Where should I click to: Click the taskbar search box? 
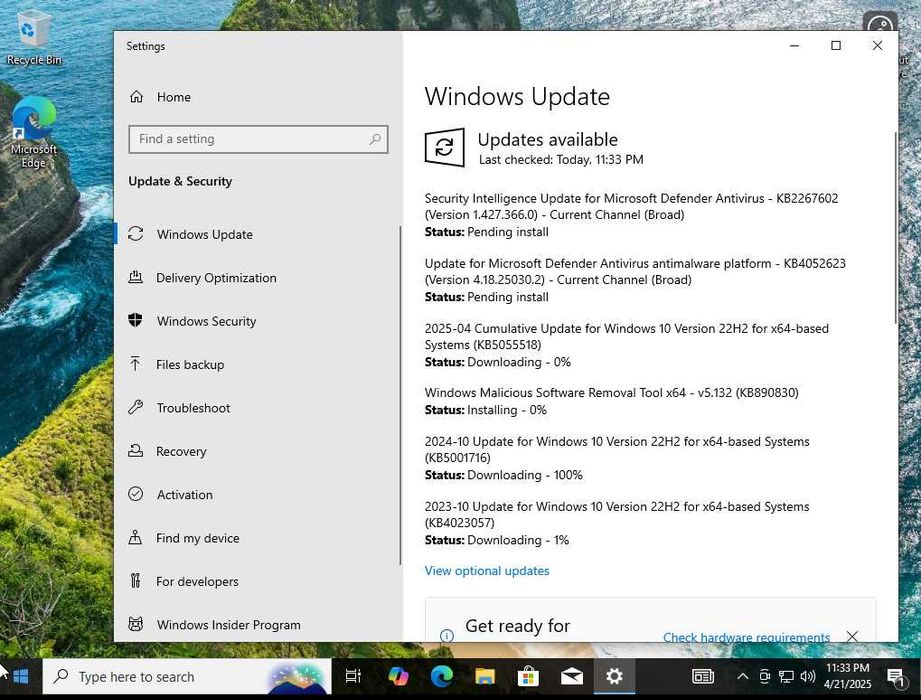(187, 677)
